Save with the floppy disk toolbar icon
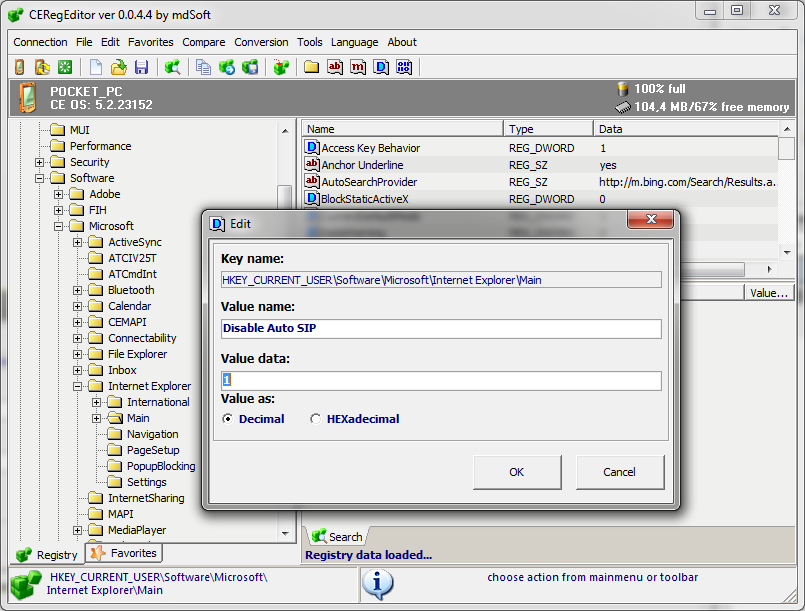805x611 pixels. pos(141,67)
